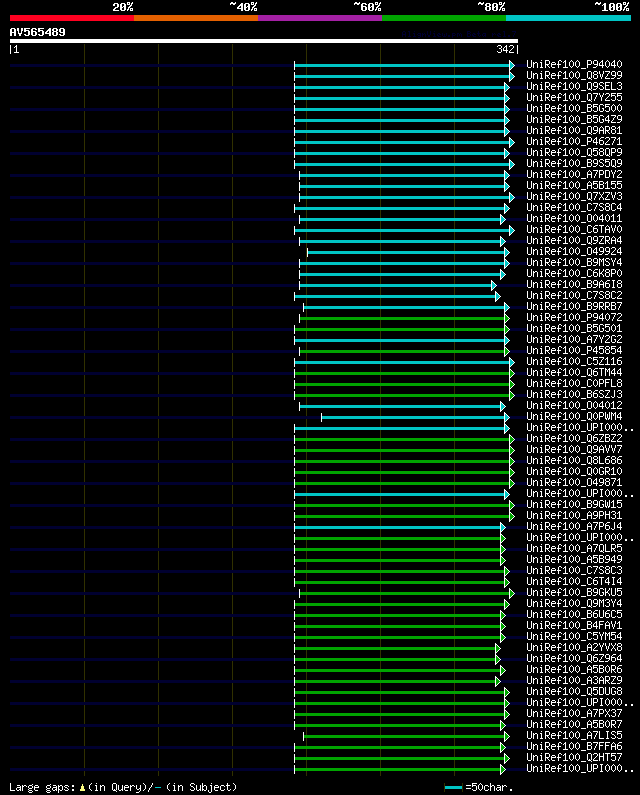Select the UniRef100_Q9ZRA4 label
This screenshot has height=795, width=640.
(574, 240)
